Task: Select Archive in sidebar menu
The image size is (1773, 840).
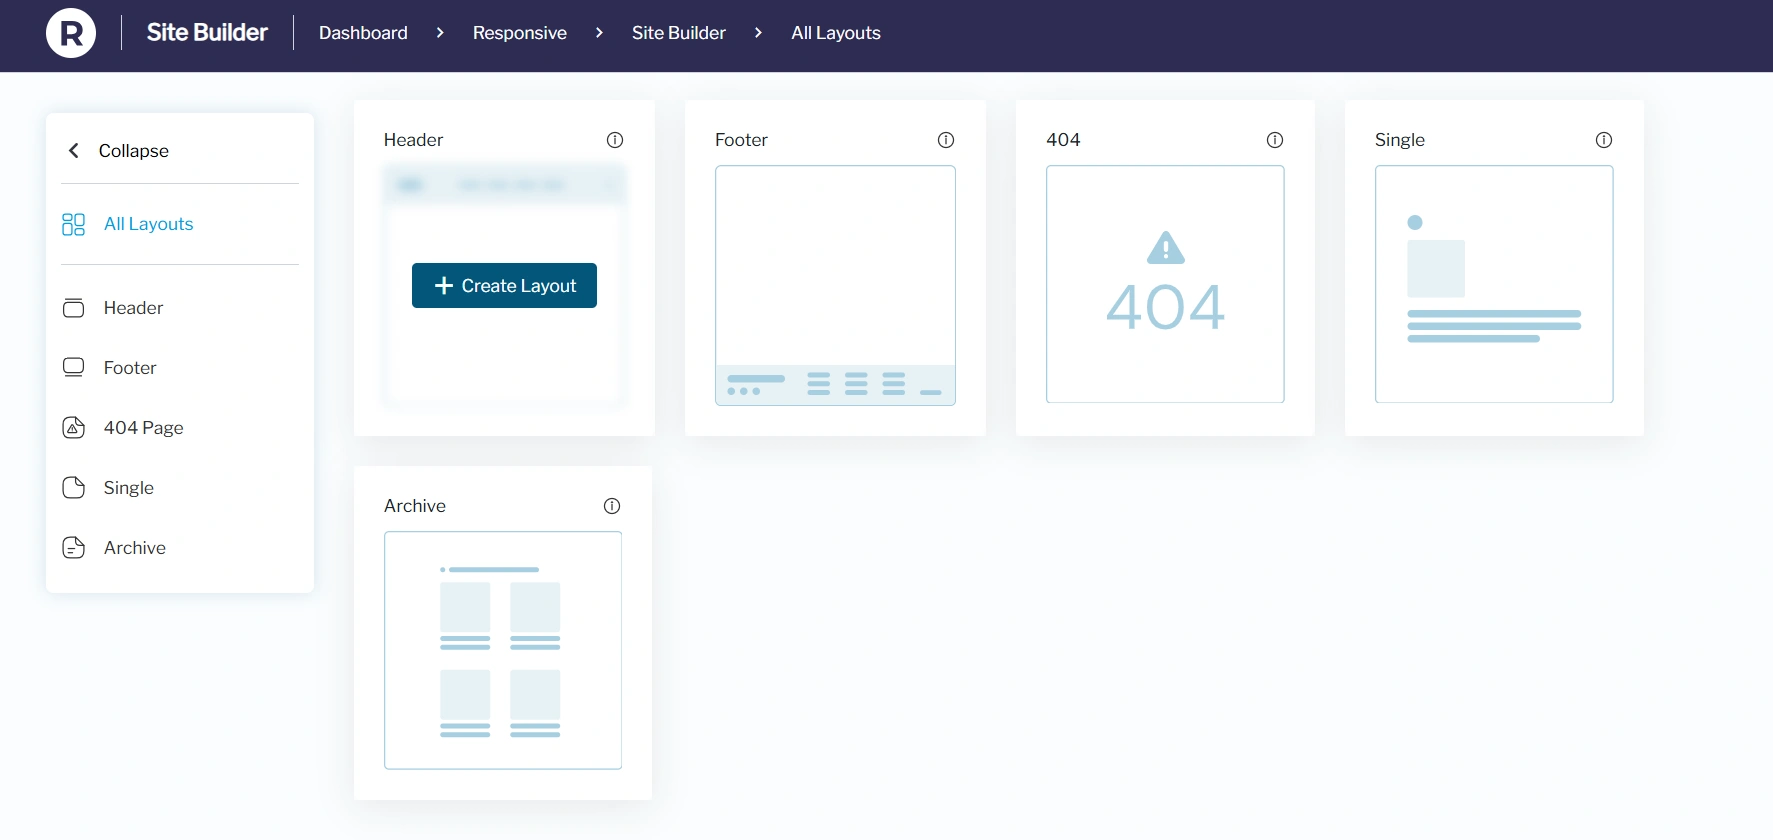Action: click(135, 548)
